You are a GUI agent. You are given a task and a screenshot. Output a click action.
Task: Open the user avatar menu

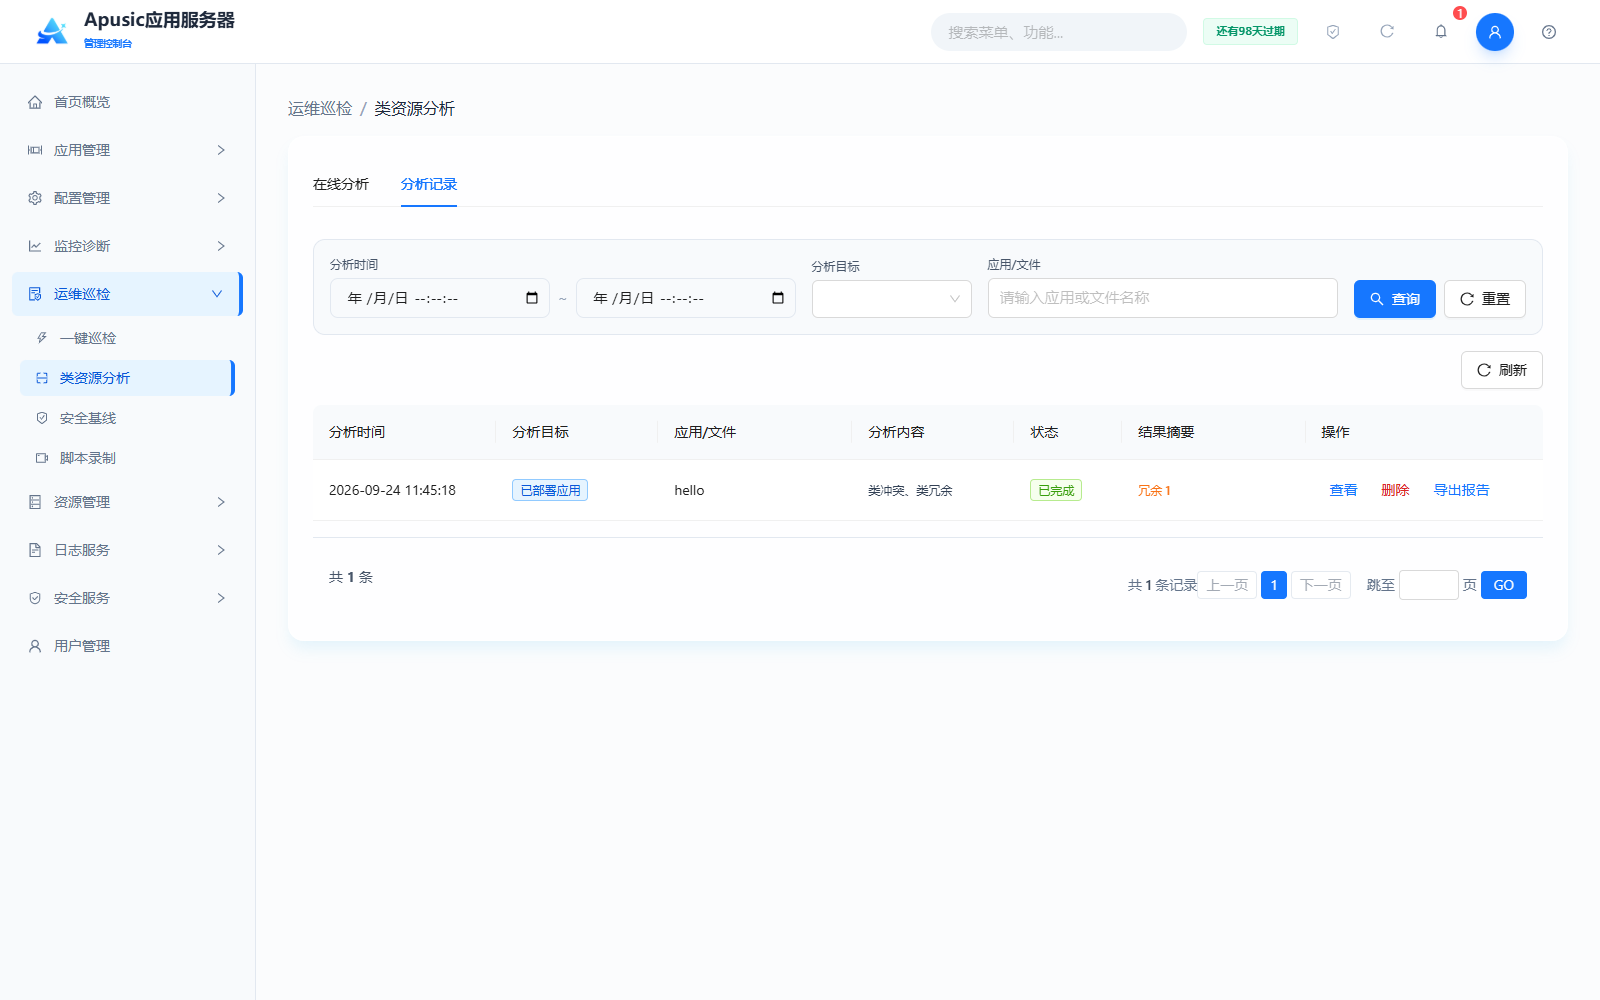[x=1495, y=32]
